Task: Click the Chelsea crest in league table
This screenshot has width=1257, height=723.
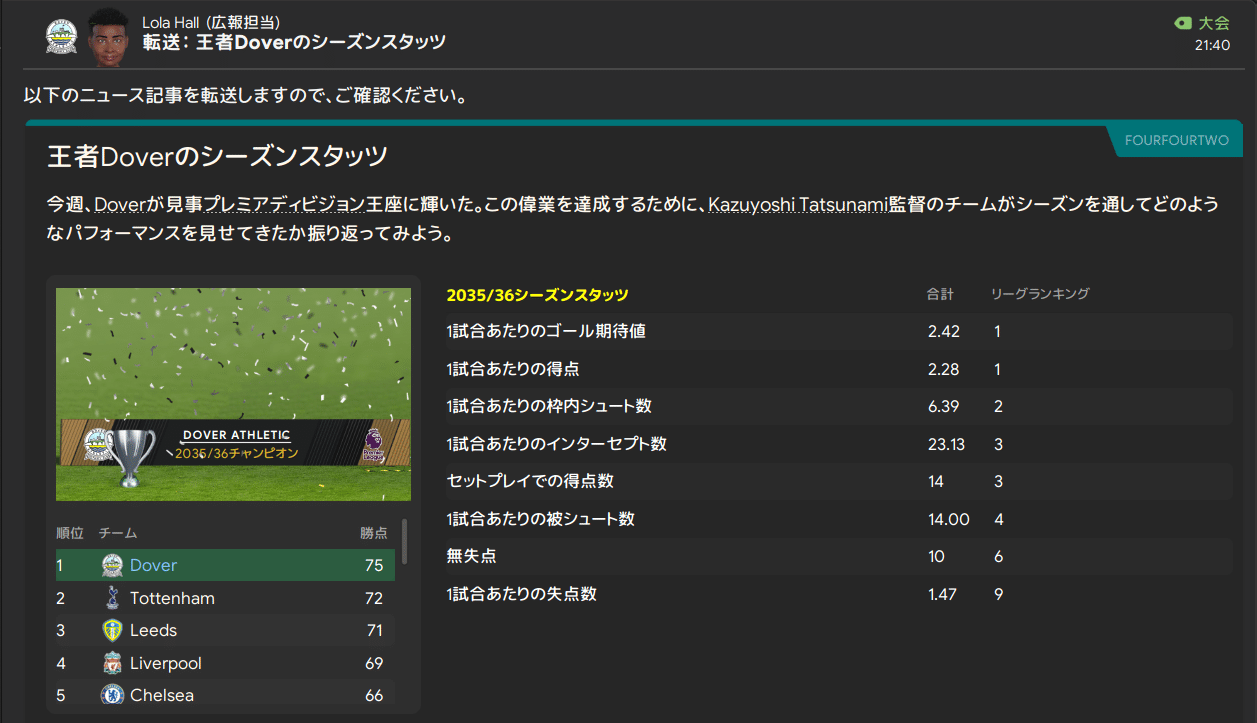Action: point(113,695)
